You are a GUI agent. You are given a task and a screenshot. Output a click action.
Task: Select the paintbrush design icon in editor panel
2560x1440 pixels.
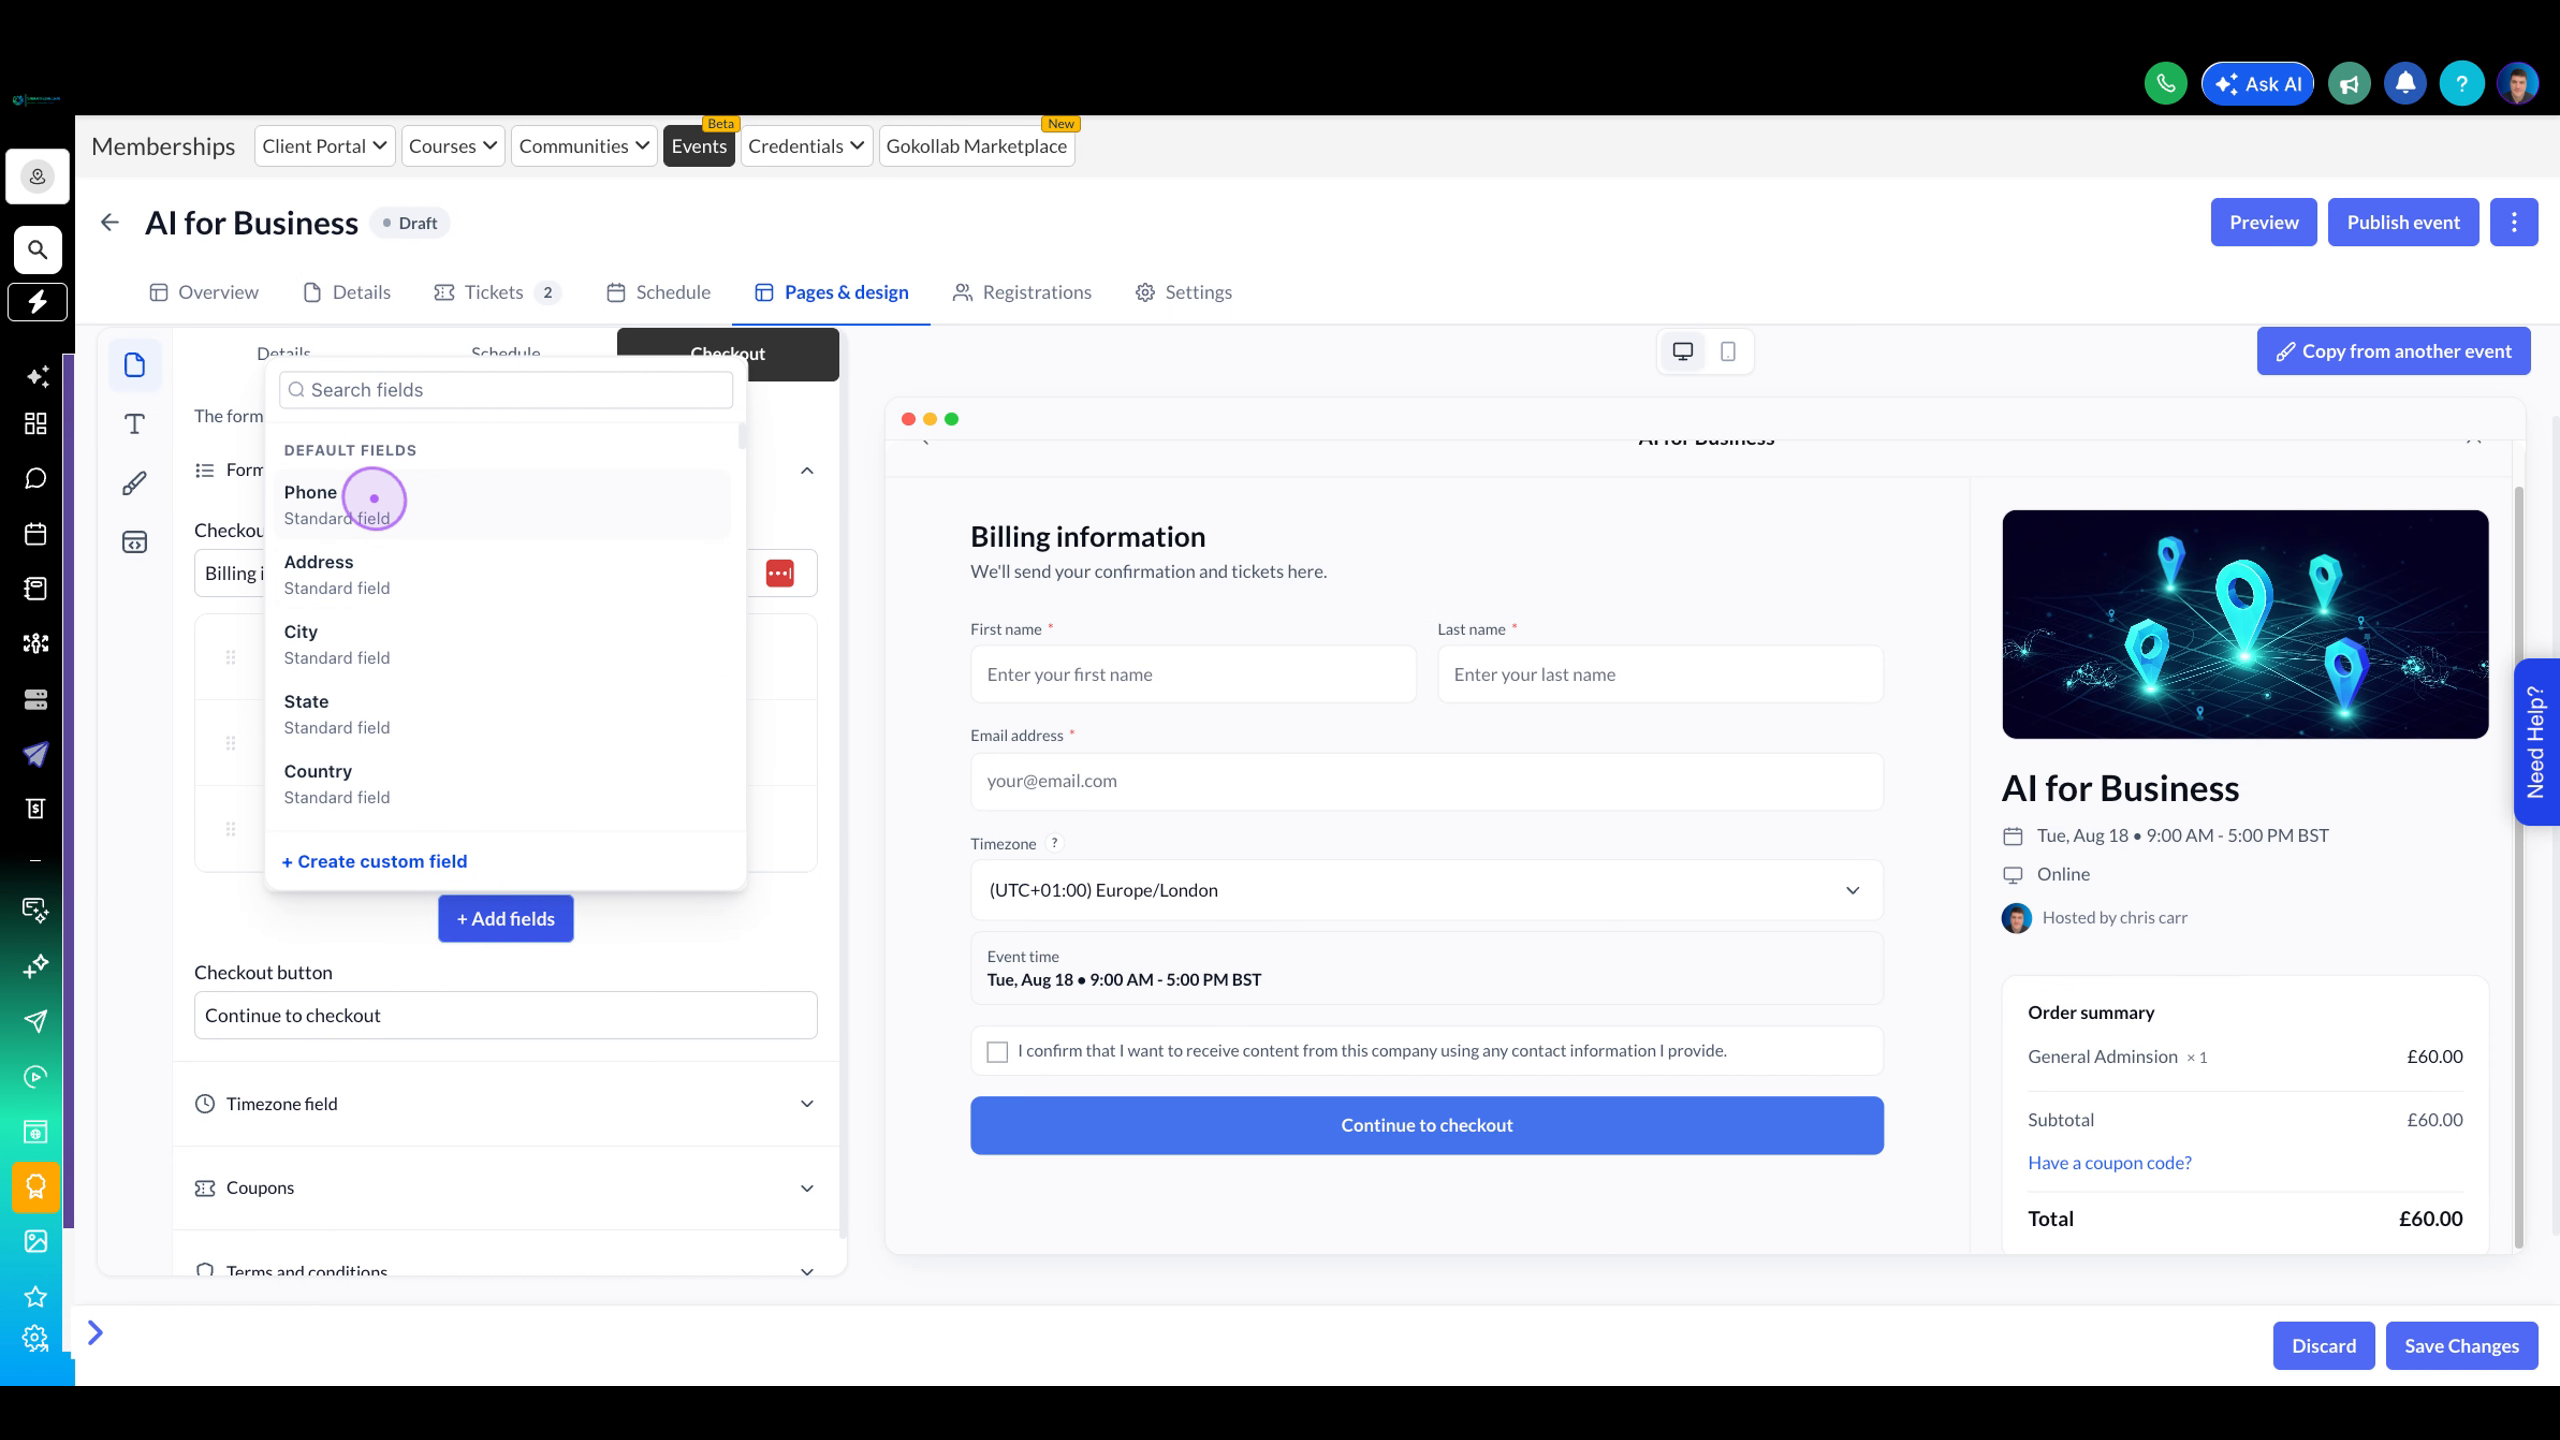pyautogui.click(x=135, y=483)
